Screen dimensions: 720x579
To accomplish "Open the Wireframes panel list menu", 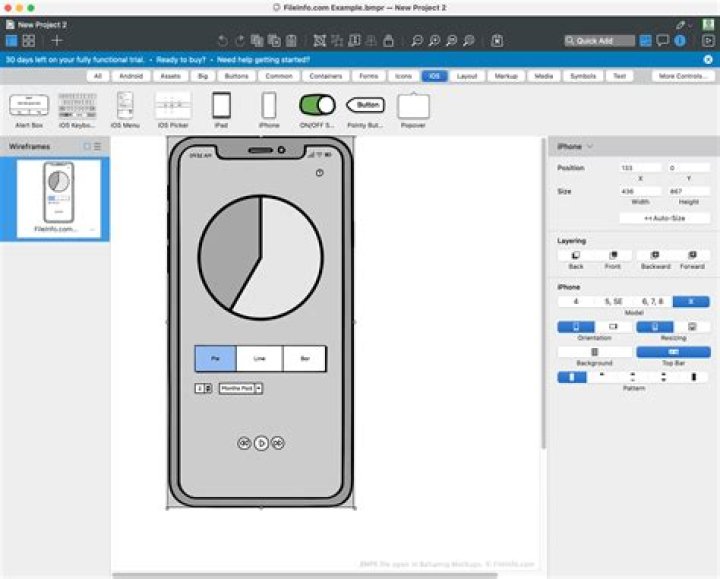I will [x=97, y=147].
